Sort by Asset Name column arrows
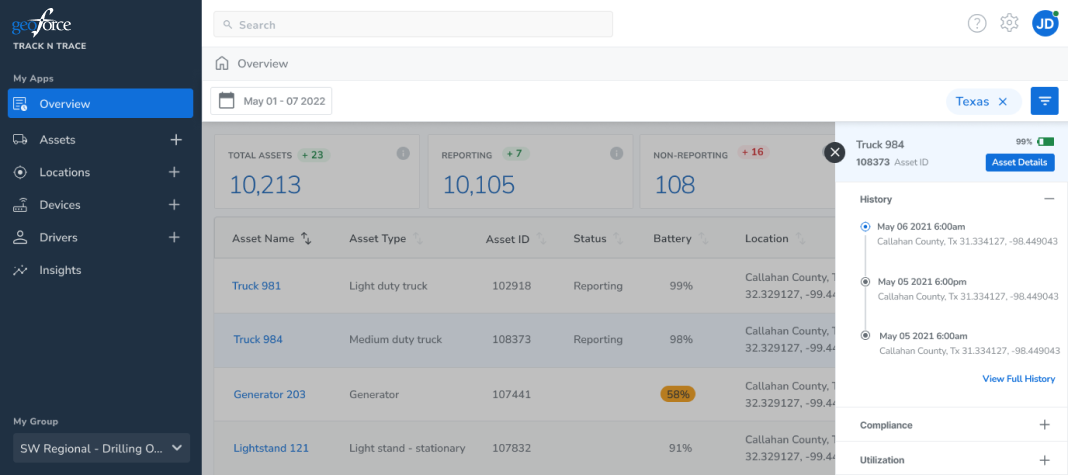Viewport: 1068px width, 476px height. (x=306, y=238)
